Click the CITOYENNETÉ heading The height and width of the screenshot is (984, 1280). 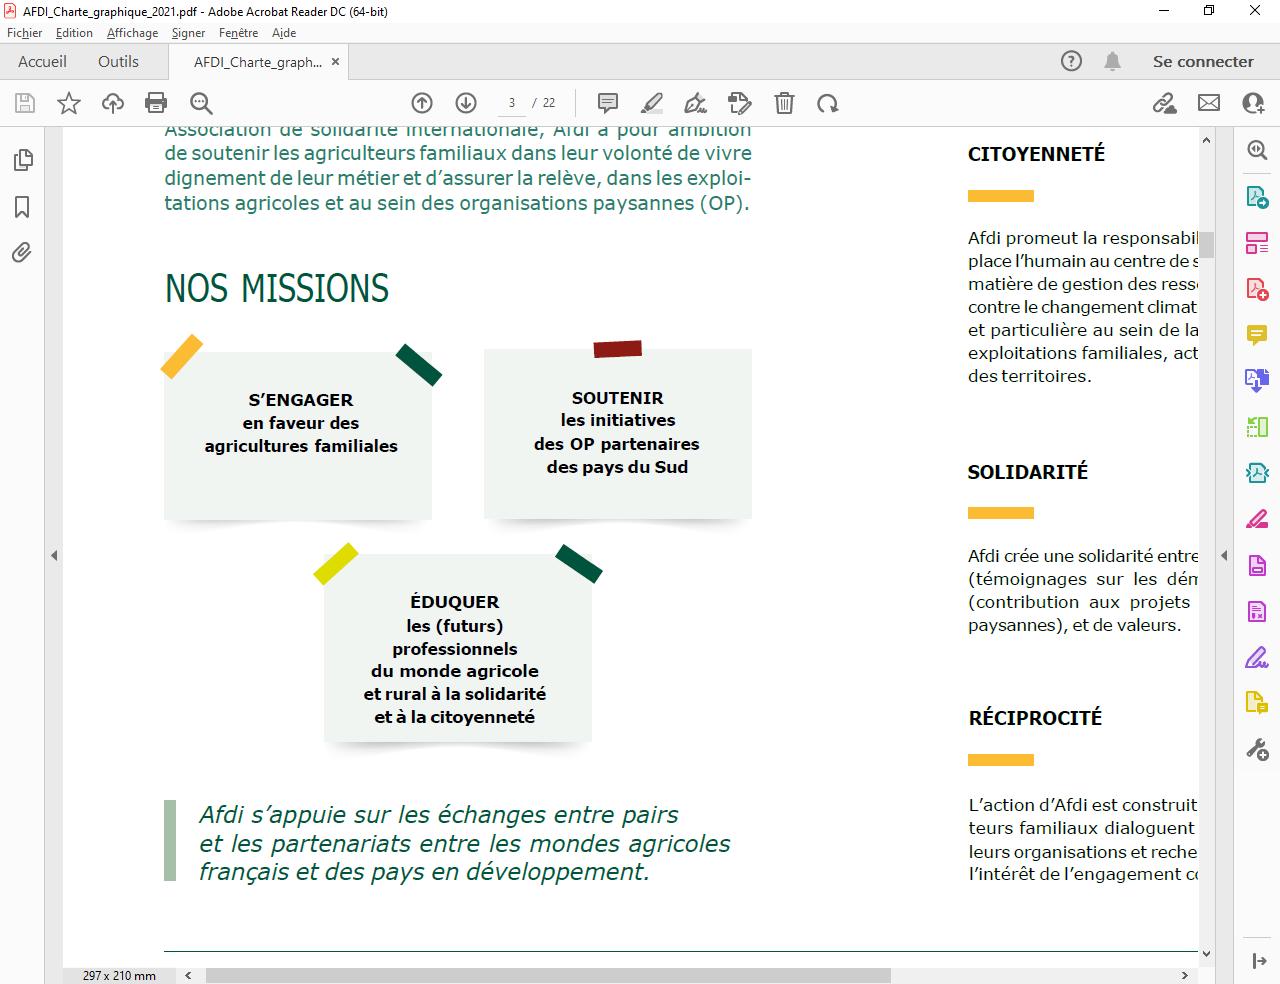(1036, 154)
